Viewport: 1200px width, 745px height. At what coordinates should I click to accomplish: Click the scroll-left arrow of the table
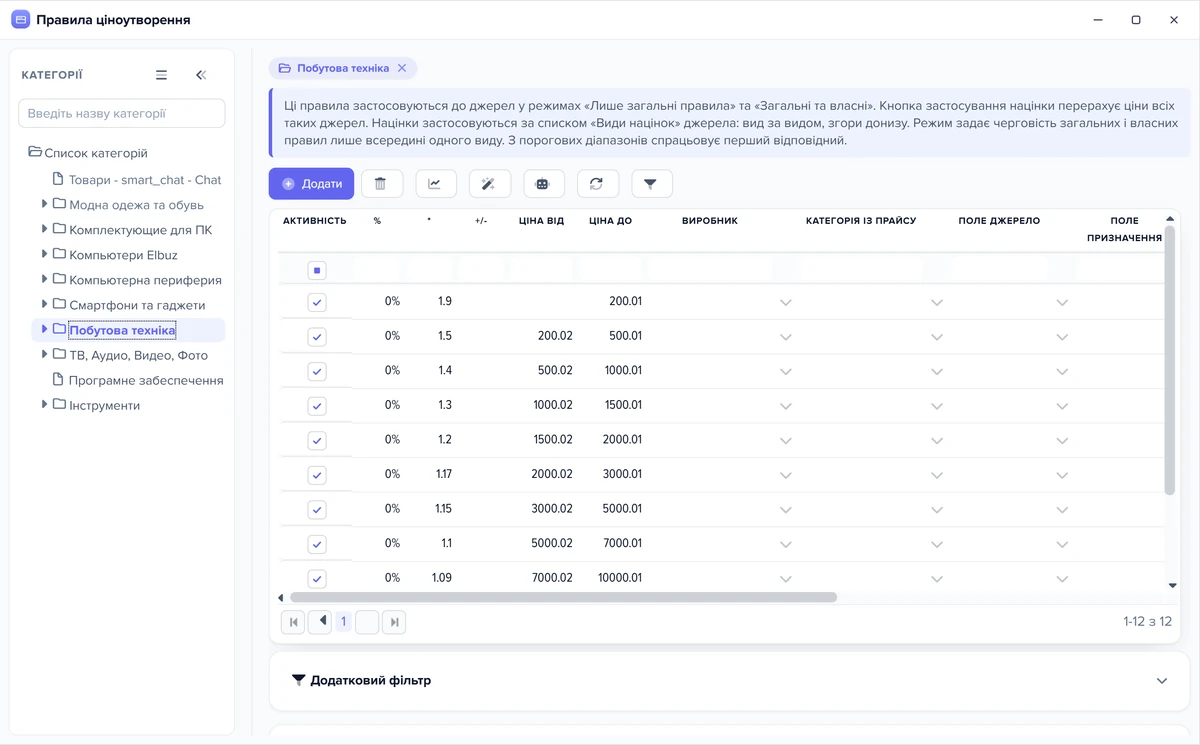281,598
